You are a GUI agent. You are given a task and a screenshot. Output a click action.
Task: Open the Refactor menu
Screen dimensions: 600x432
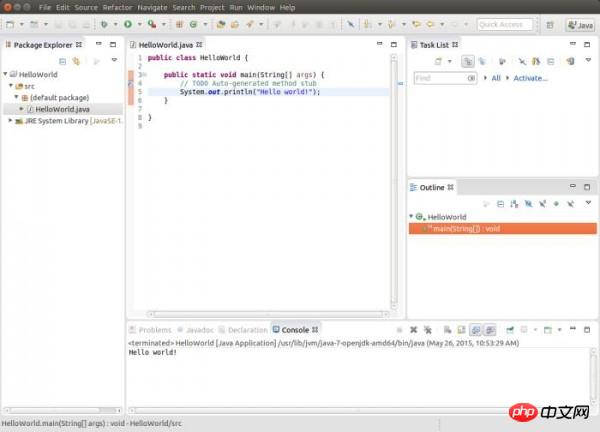click(x=117, y=7)
